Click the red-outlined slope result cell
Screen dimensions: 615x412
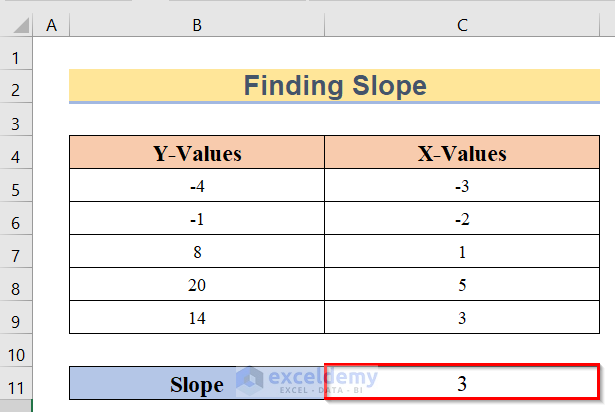point(462,383)
